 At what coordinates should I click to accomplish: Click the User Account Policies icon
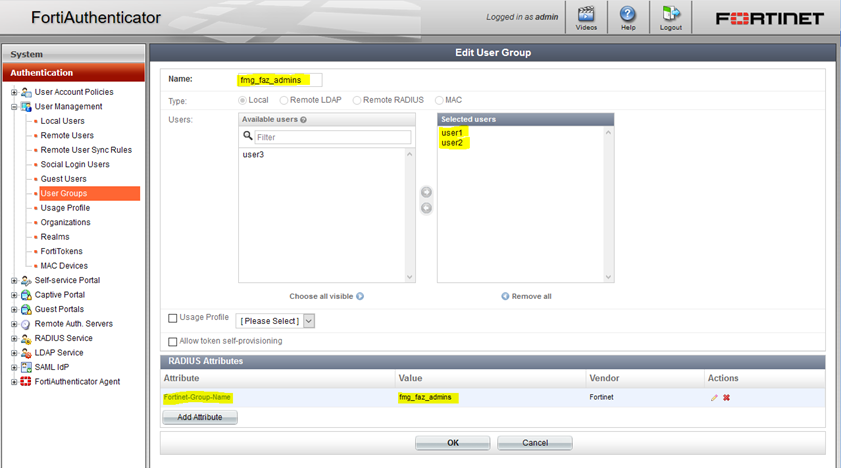click(26, 92)
